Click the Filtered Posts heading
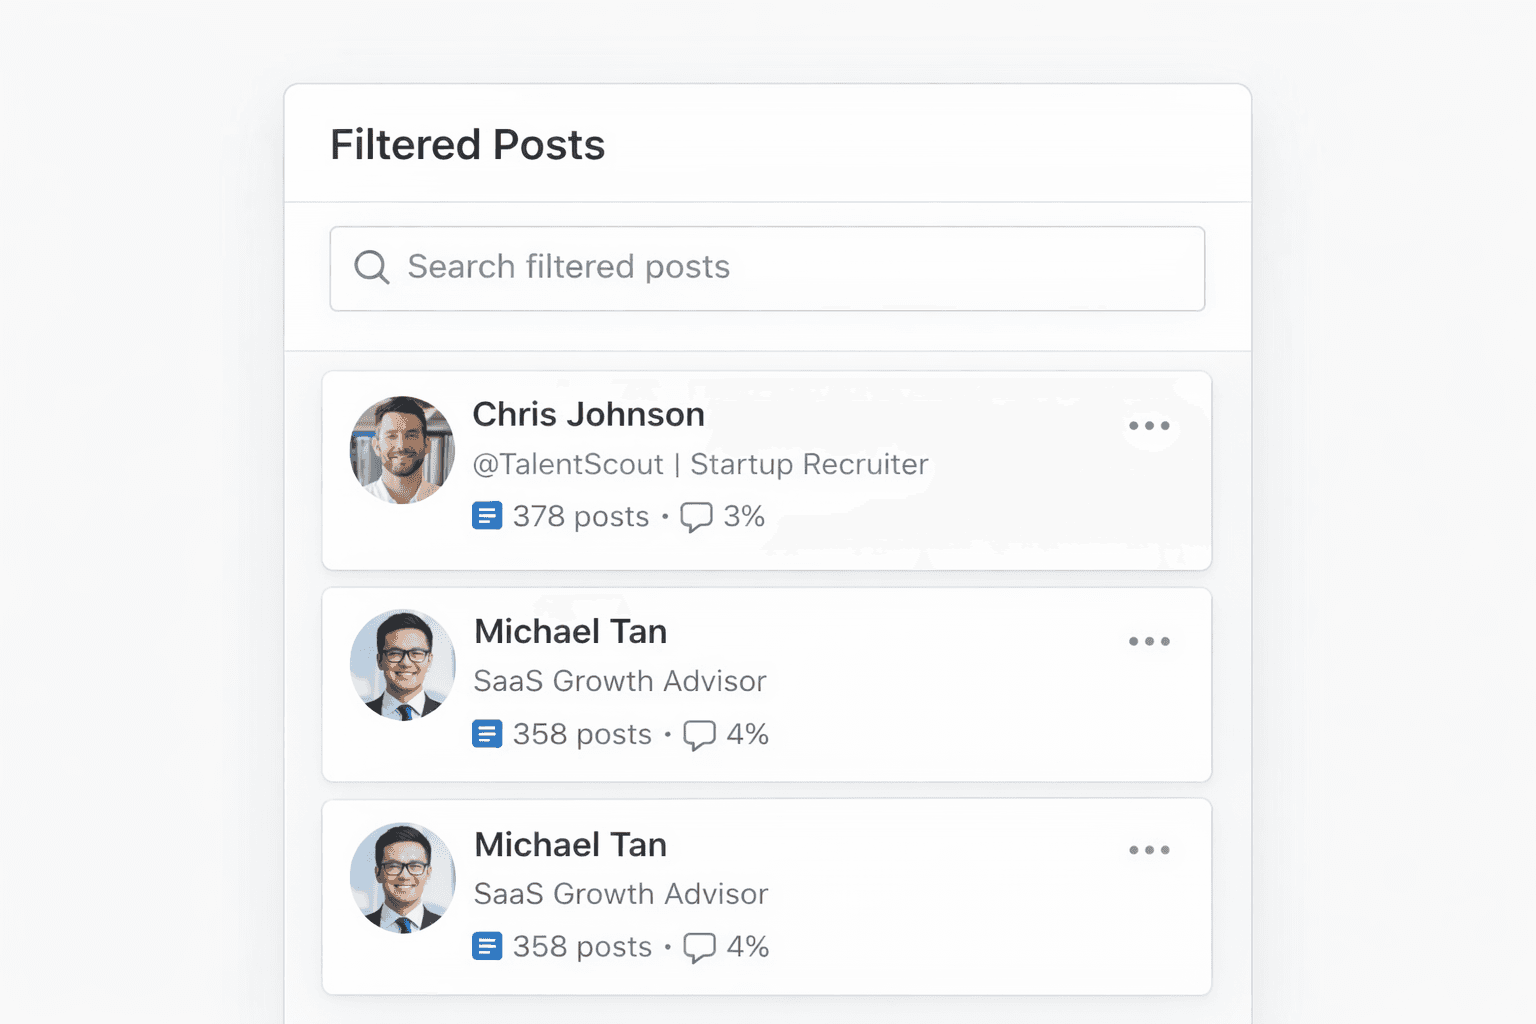1536x1024 pixels. click(467, 145)
